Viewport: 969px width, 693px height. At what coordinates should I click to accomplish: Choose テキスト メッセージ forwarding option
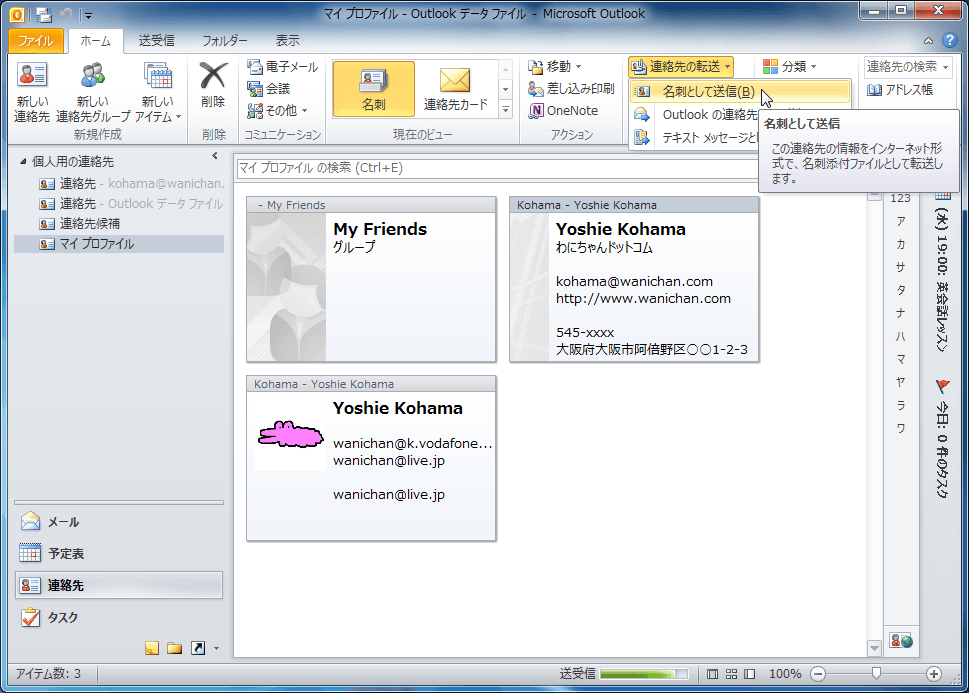[x=695, y=138]
